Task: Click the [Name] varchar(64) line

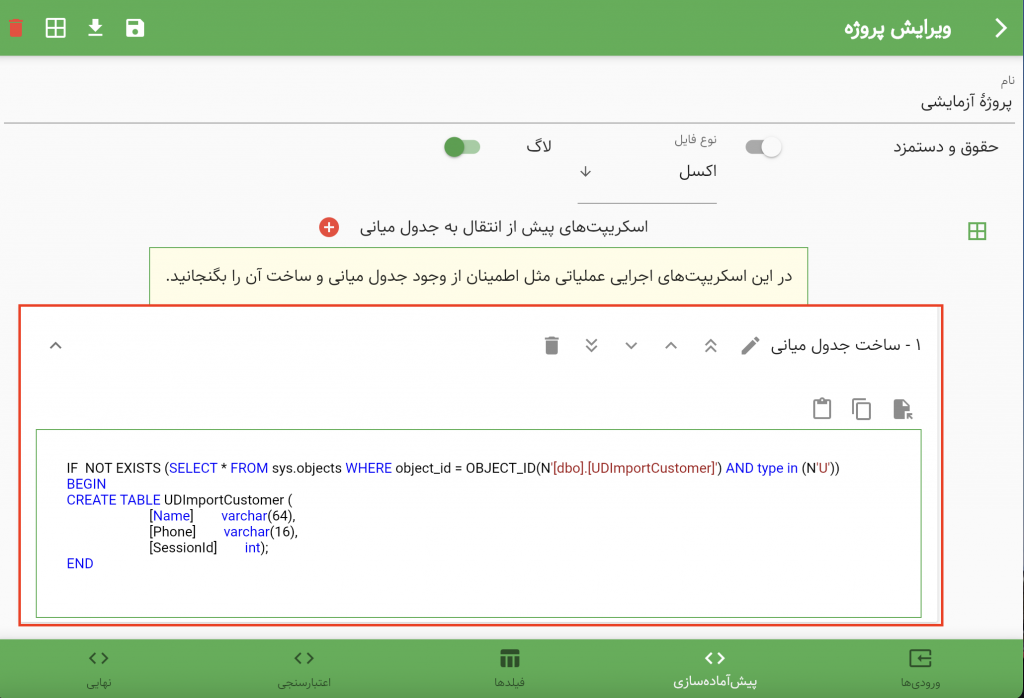Action: point(223,516)
